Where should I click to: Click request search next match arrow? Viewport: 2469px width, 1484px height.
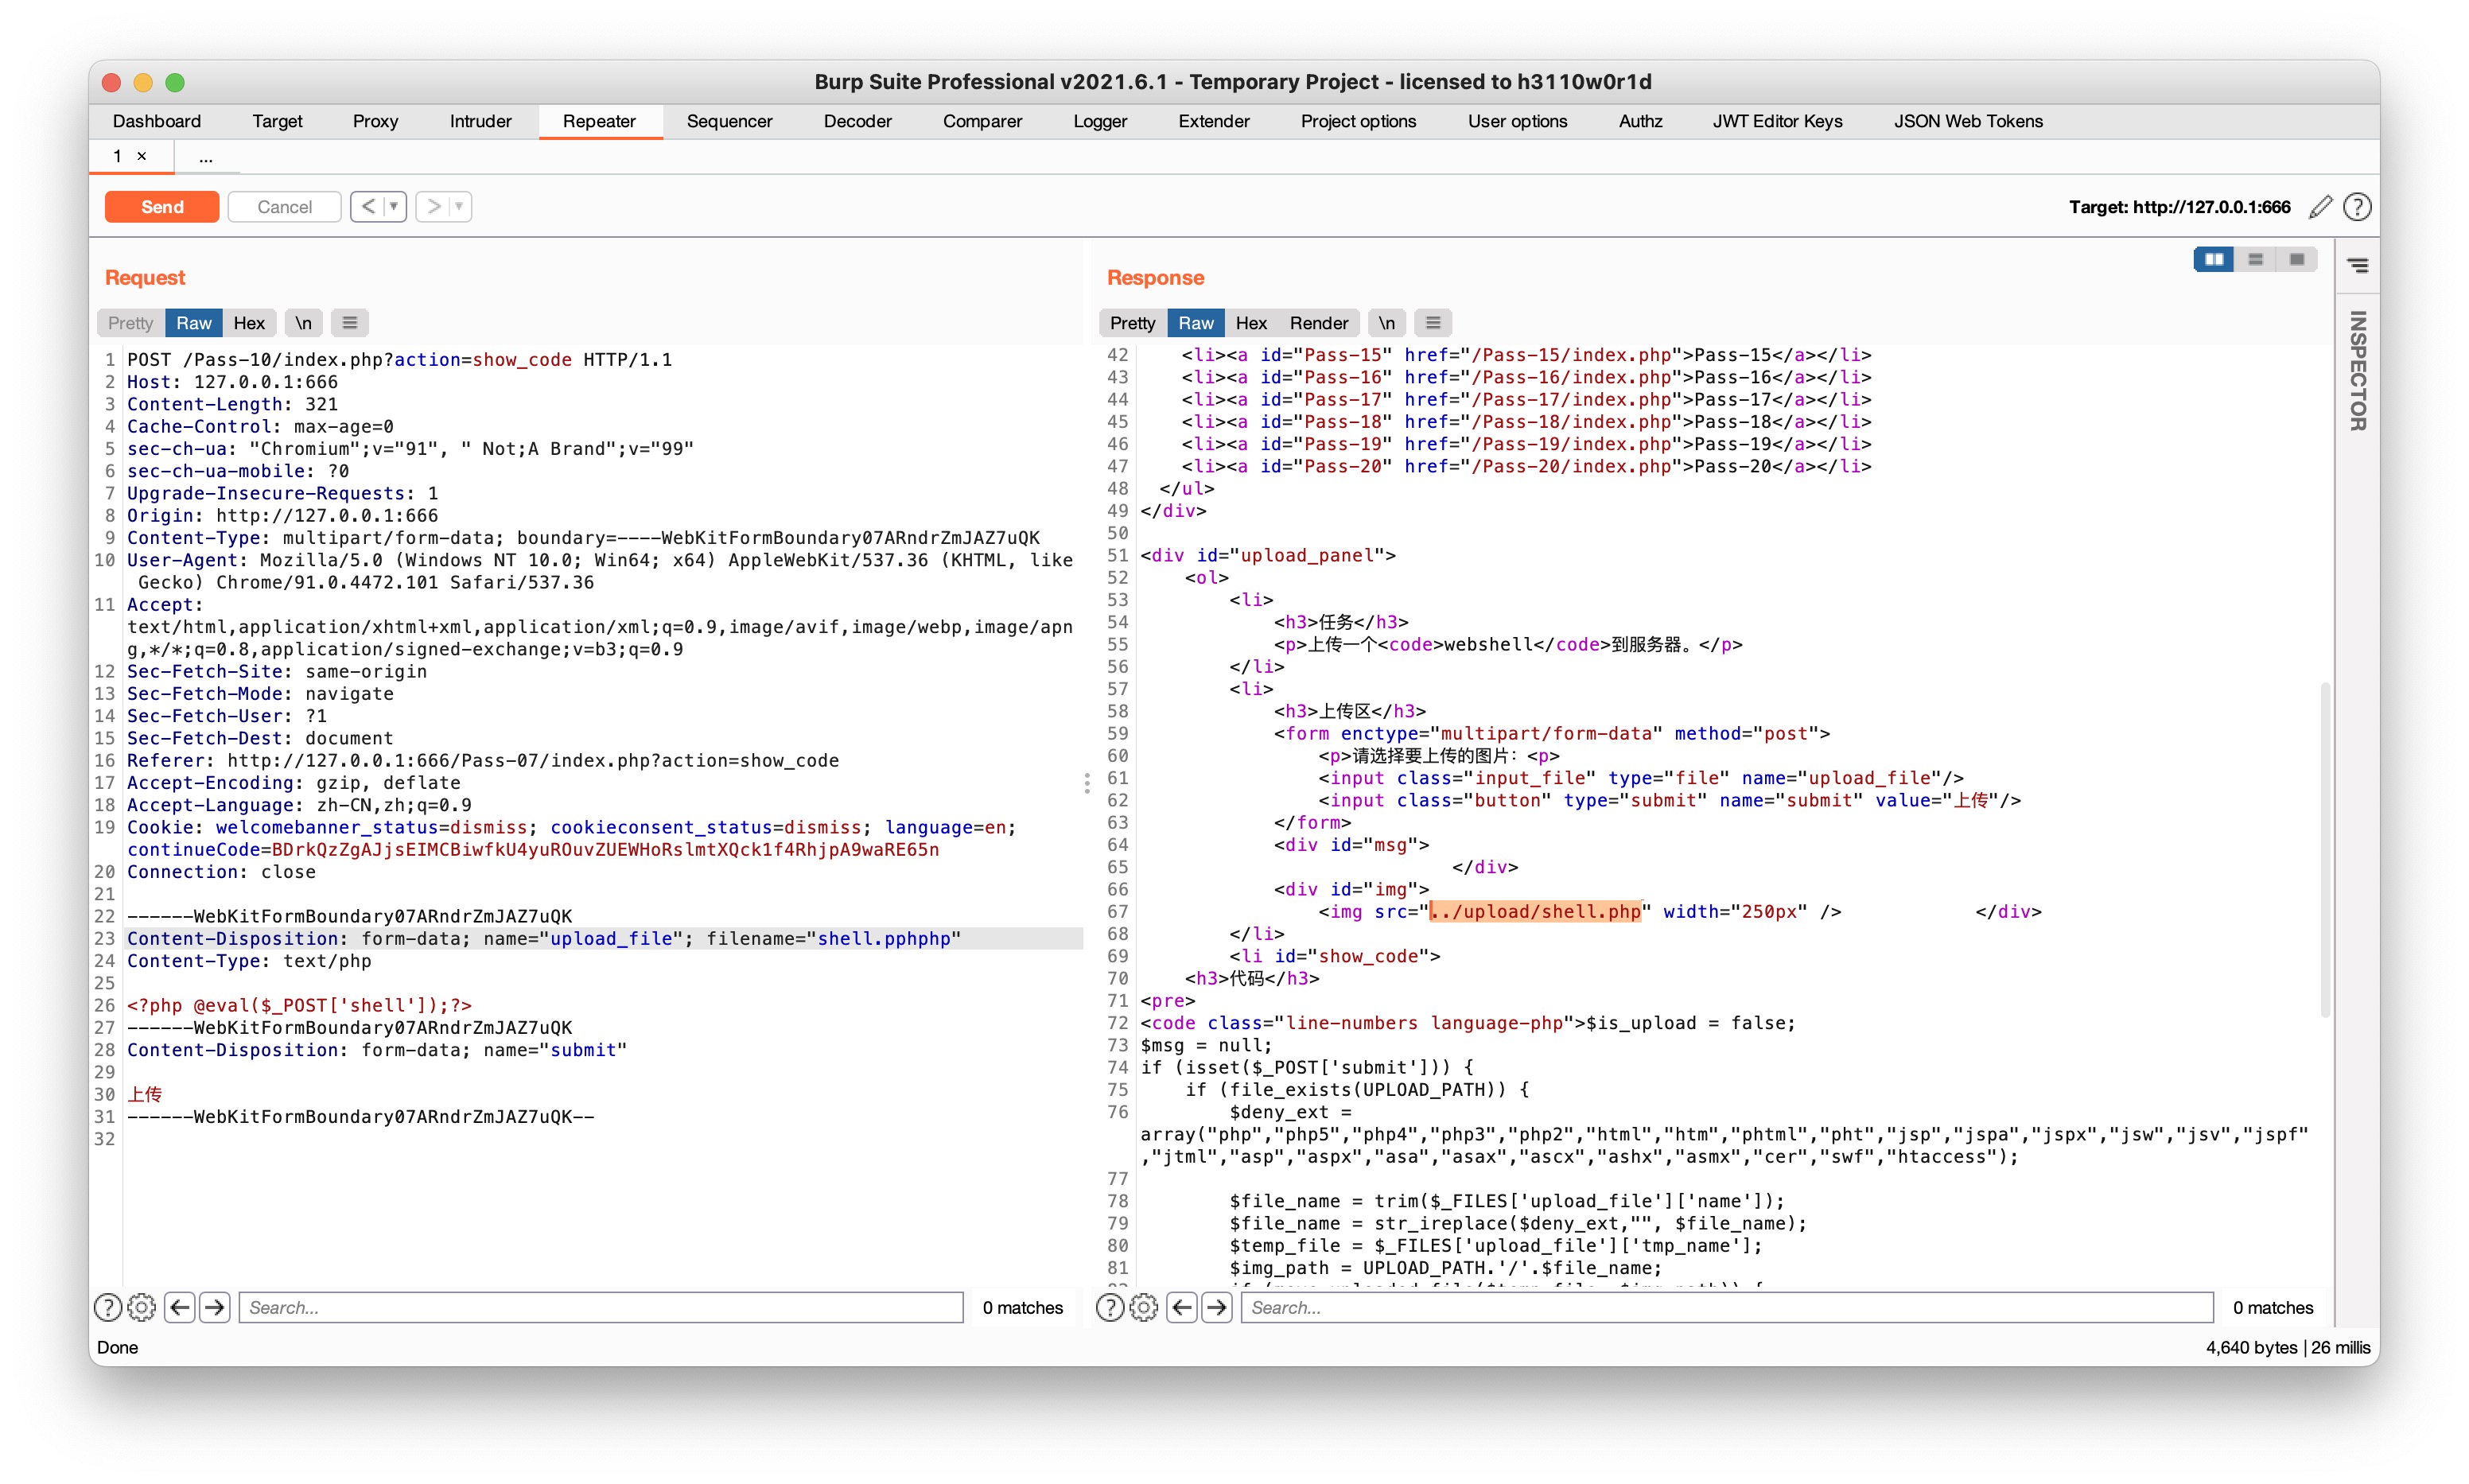215,1307
